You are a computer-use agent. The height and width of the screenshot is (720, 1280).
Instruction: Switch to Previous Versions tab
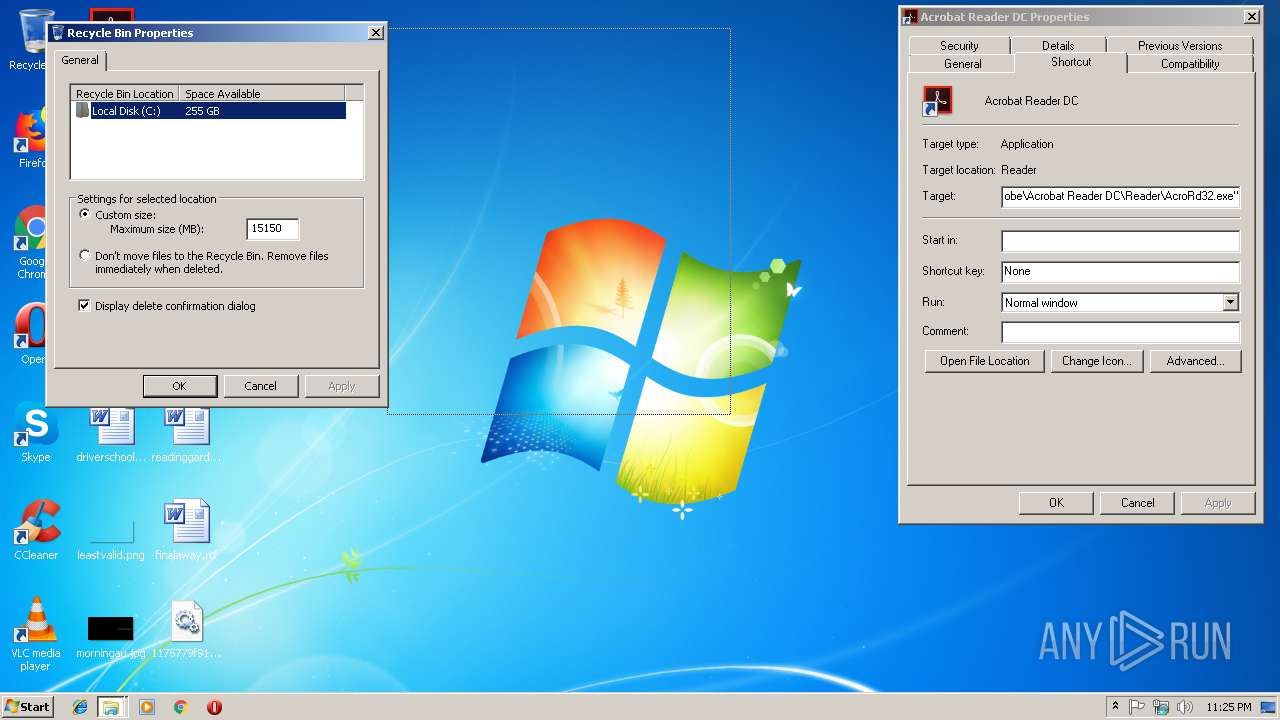1179,46
